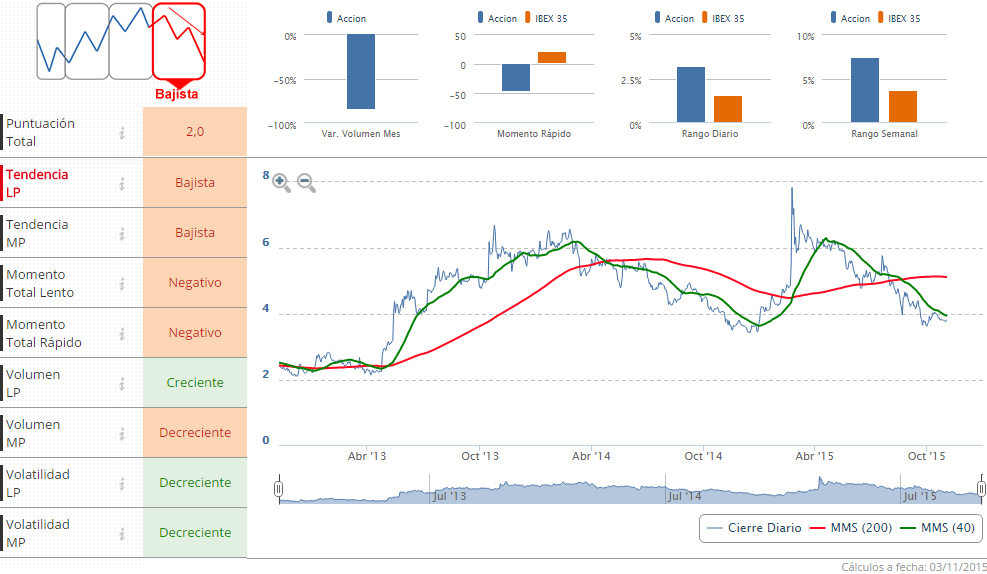Viewport: 987px width, 574px height.
Task: Click left handle of the chart range navigator
Action: [x=280, y=489]
